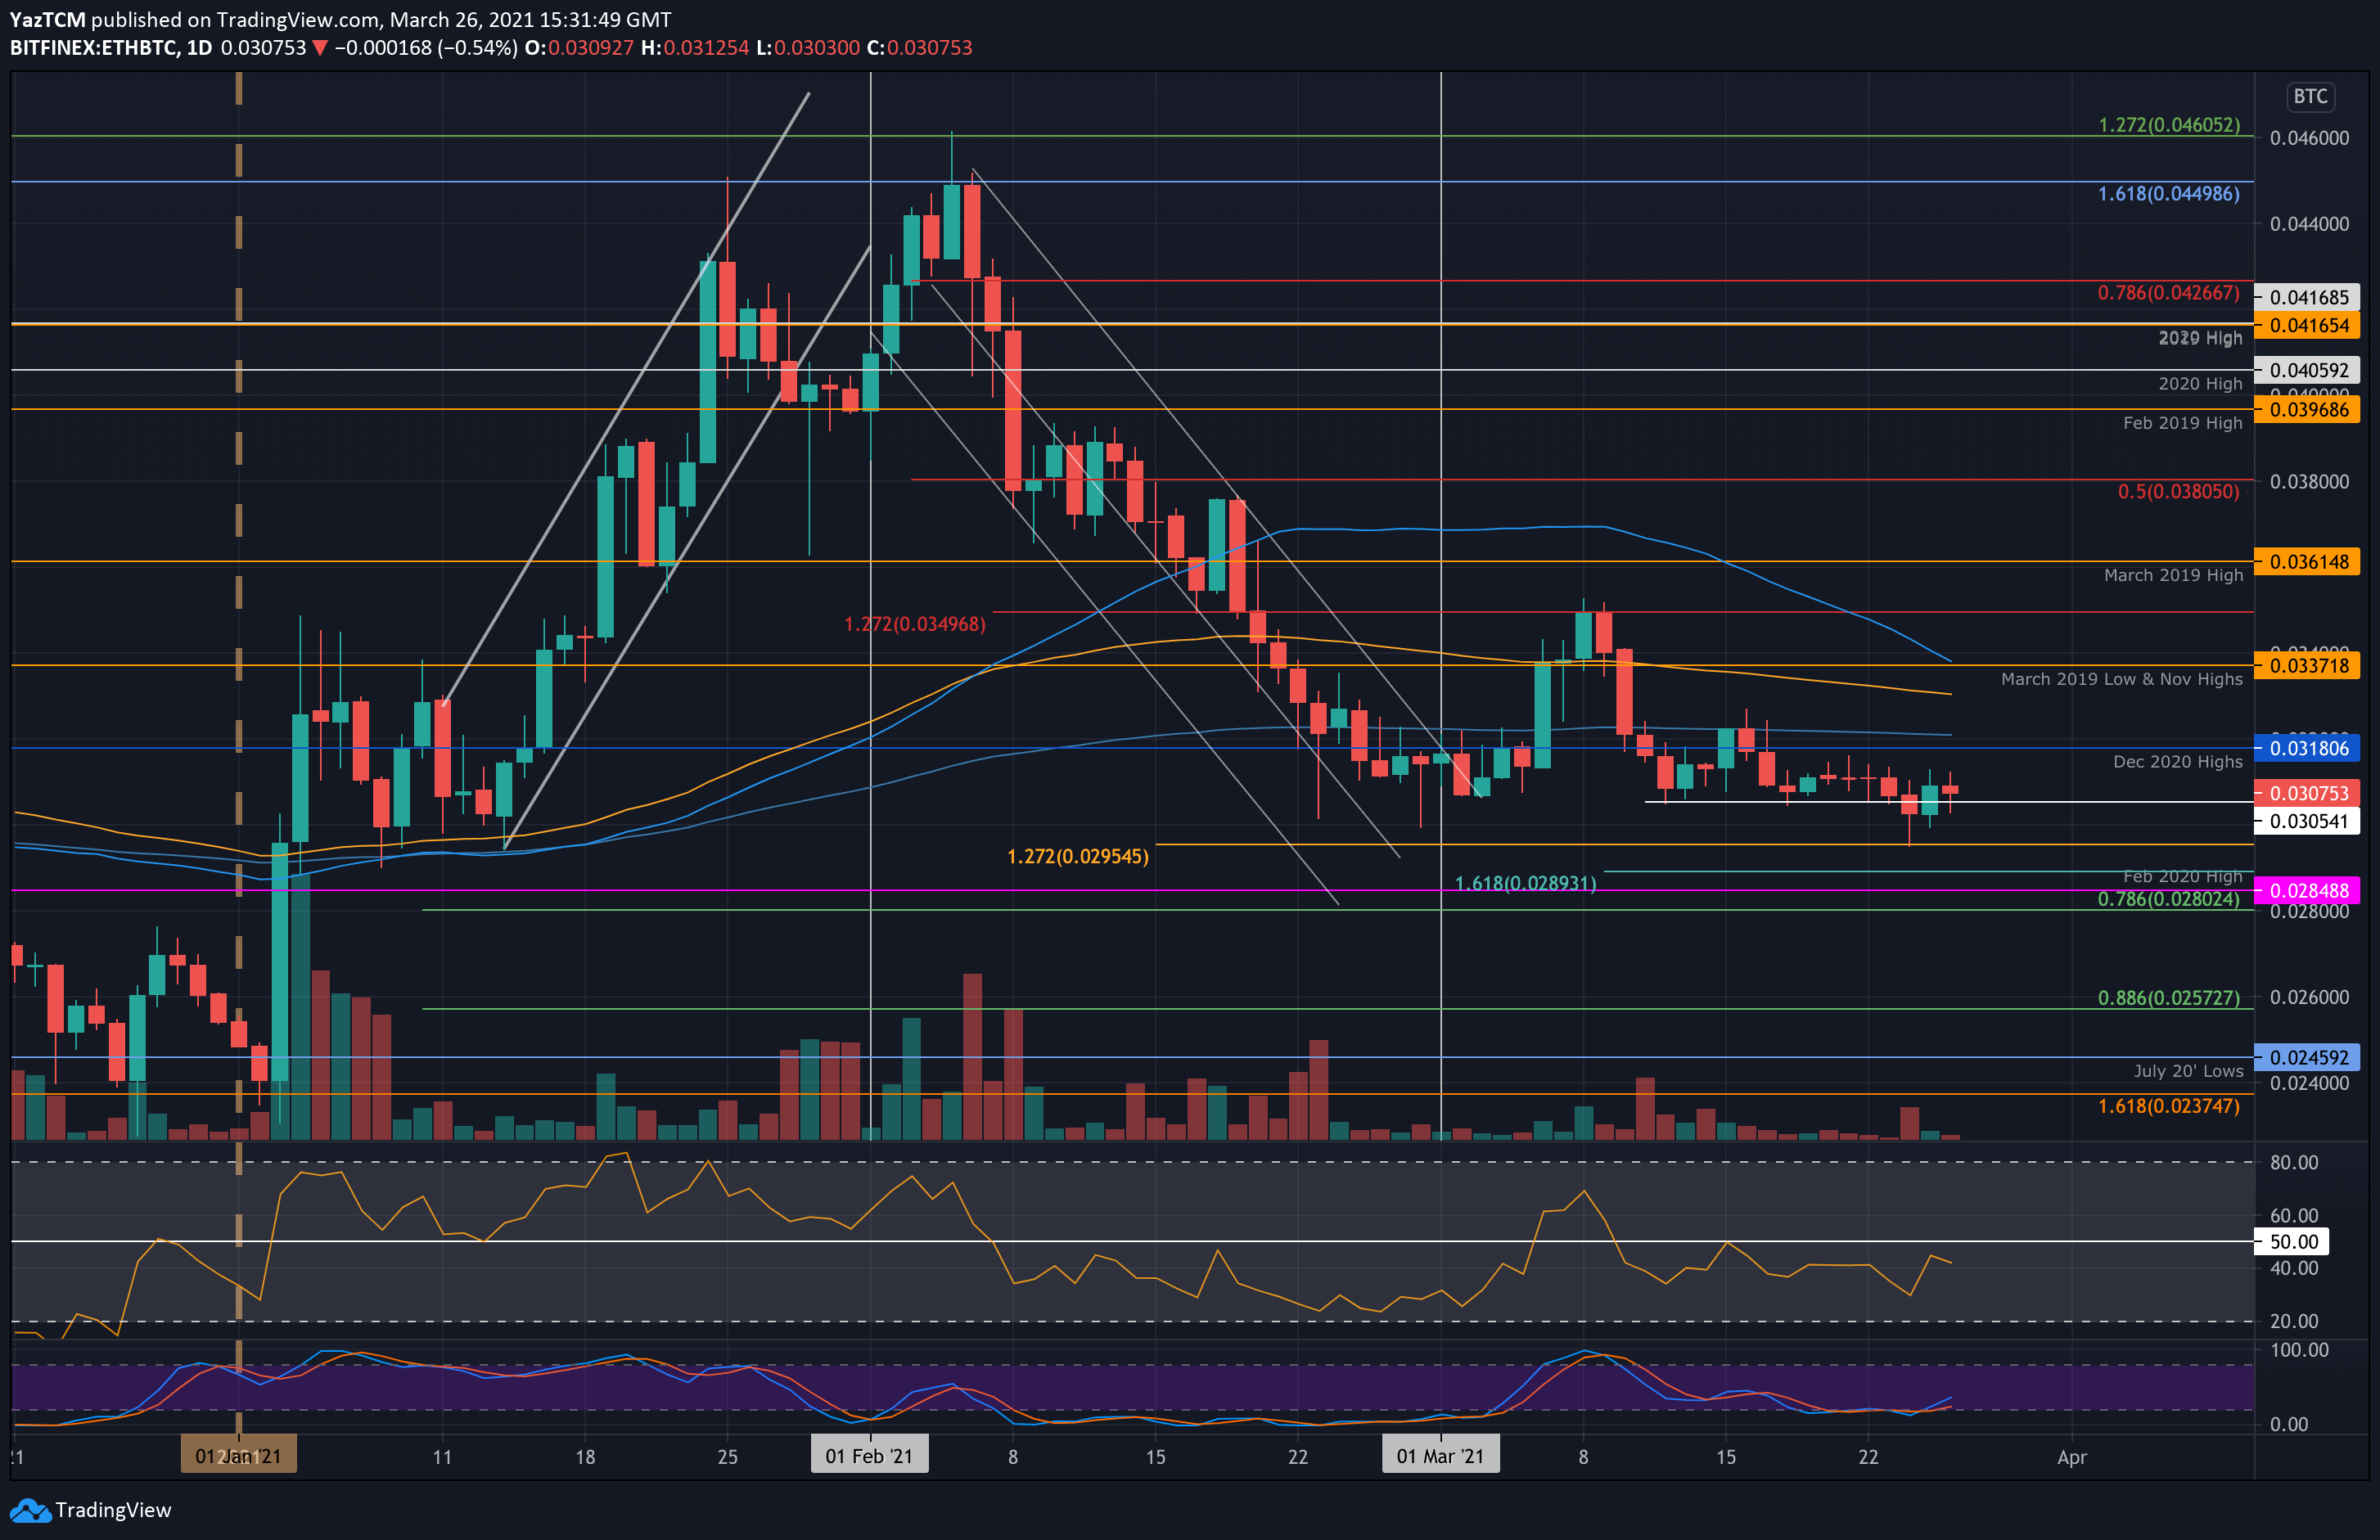Click the 0.026000 price axis tick
Image resolution: width=2380 pixels, height=1540 pixels.
coord(2309,997)
